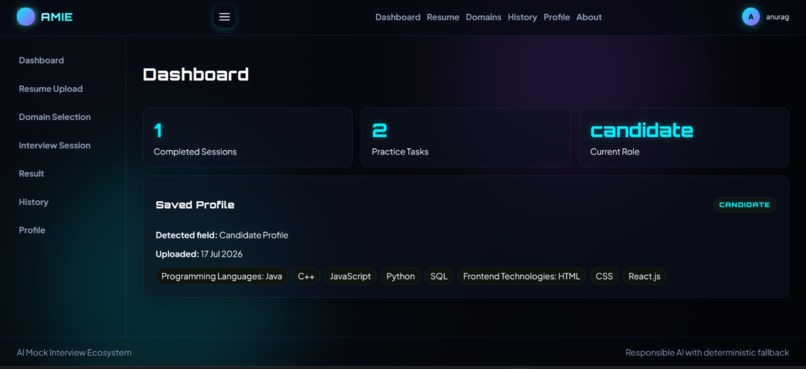Image resolution: width=806 pixels, height=369 pixels.
Task: Click the Practice Tasks stat card
Action: click(466, 137)
